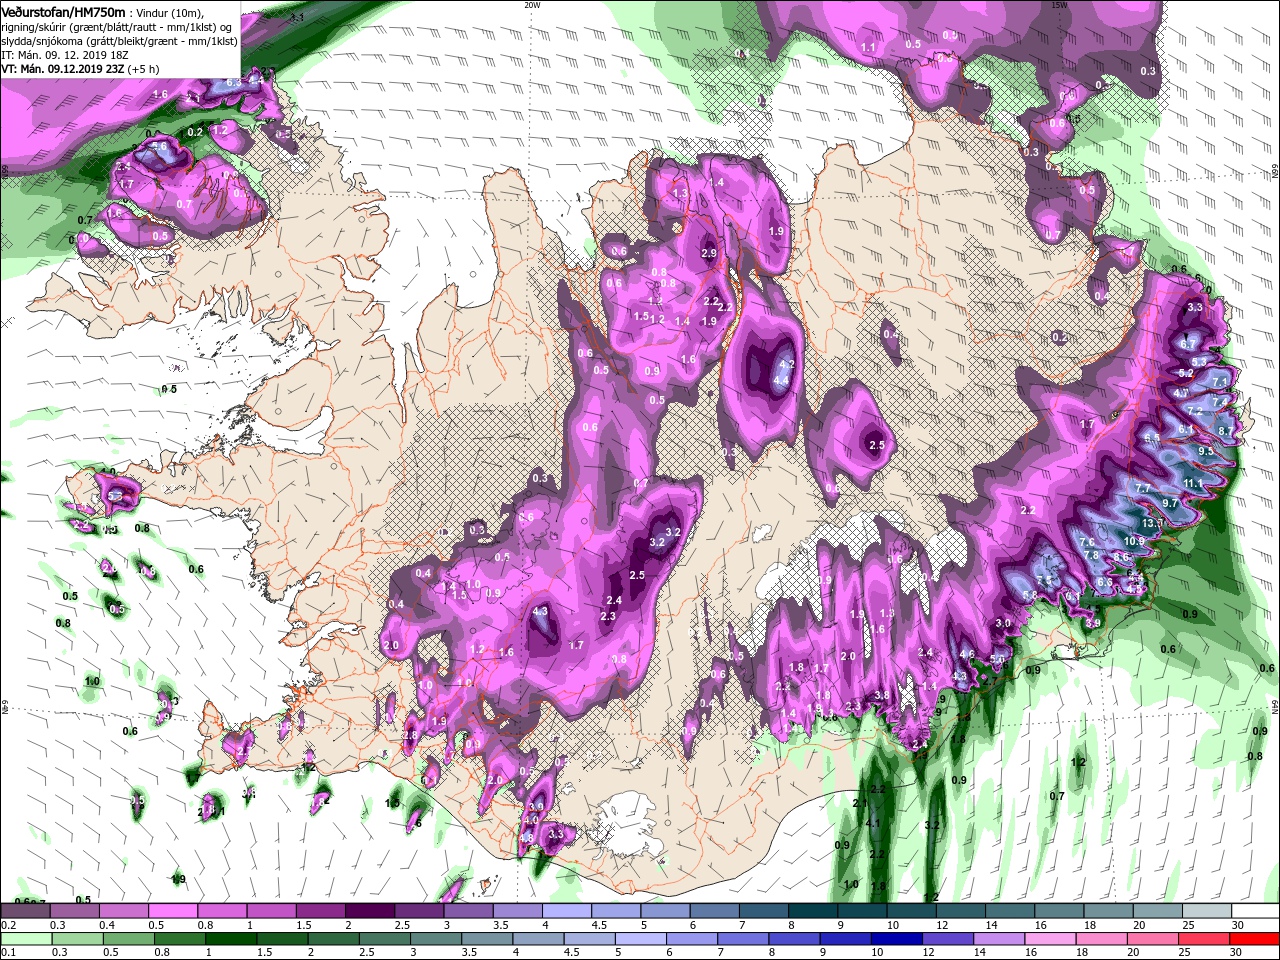Screen dimensions: 1280x960
Task: Click the white upper swatch labeled 30
Action: click(x=1255, y=910)
